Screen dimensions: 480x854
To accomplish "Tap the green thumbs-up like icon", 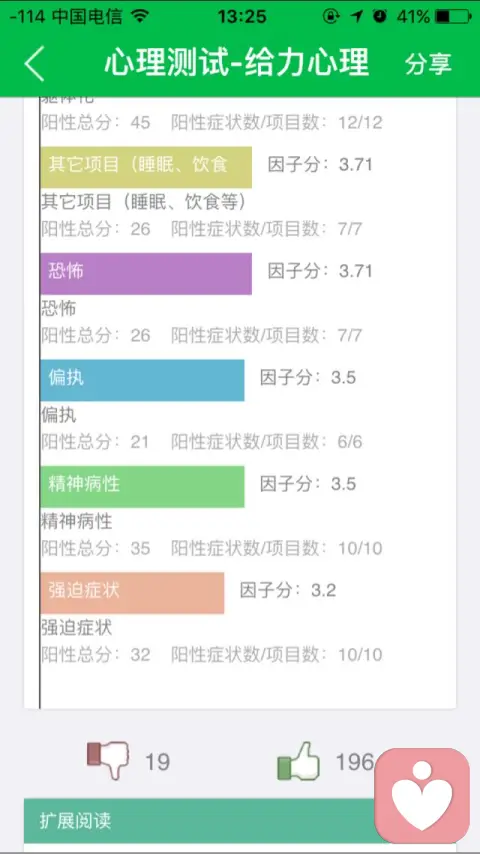I will click(x=298, y=760).
